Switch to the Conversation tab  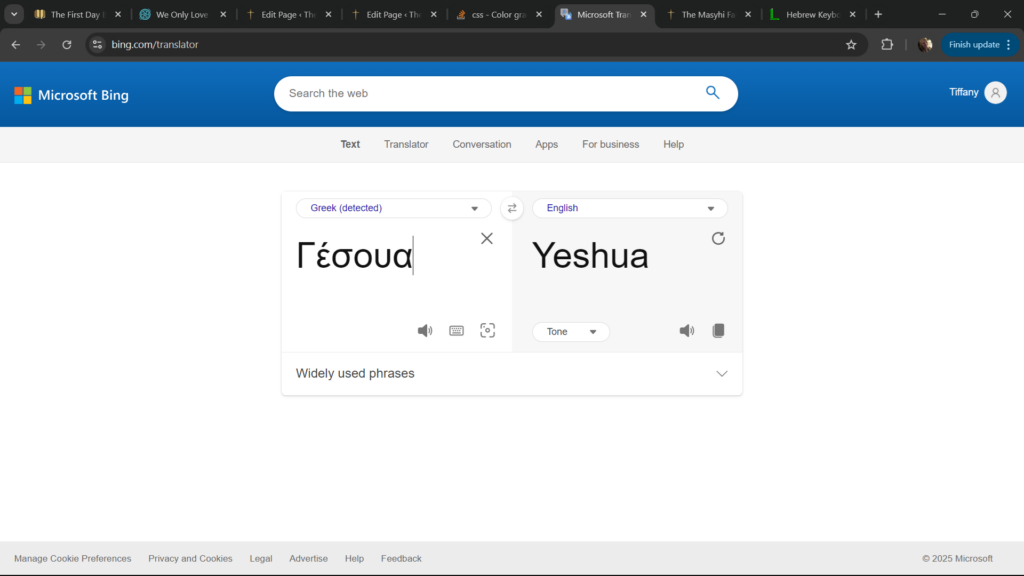(x=481, y=144)
